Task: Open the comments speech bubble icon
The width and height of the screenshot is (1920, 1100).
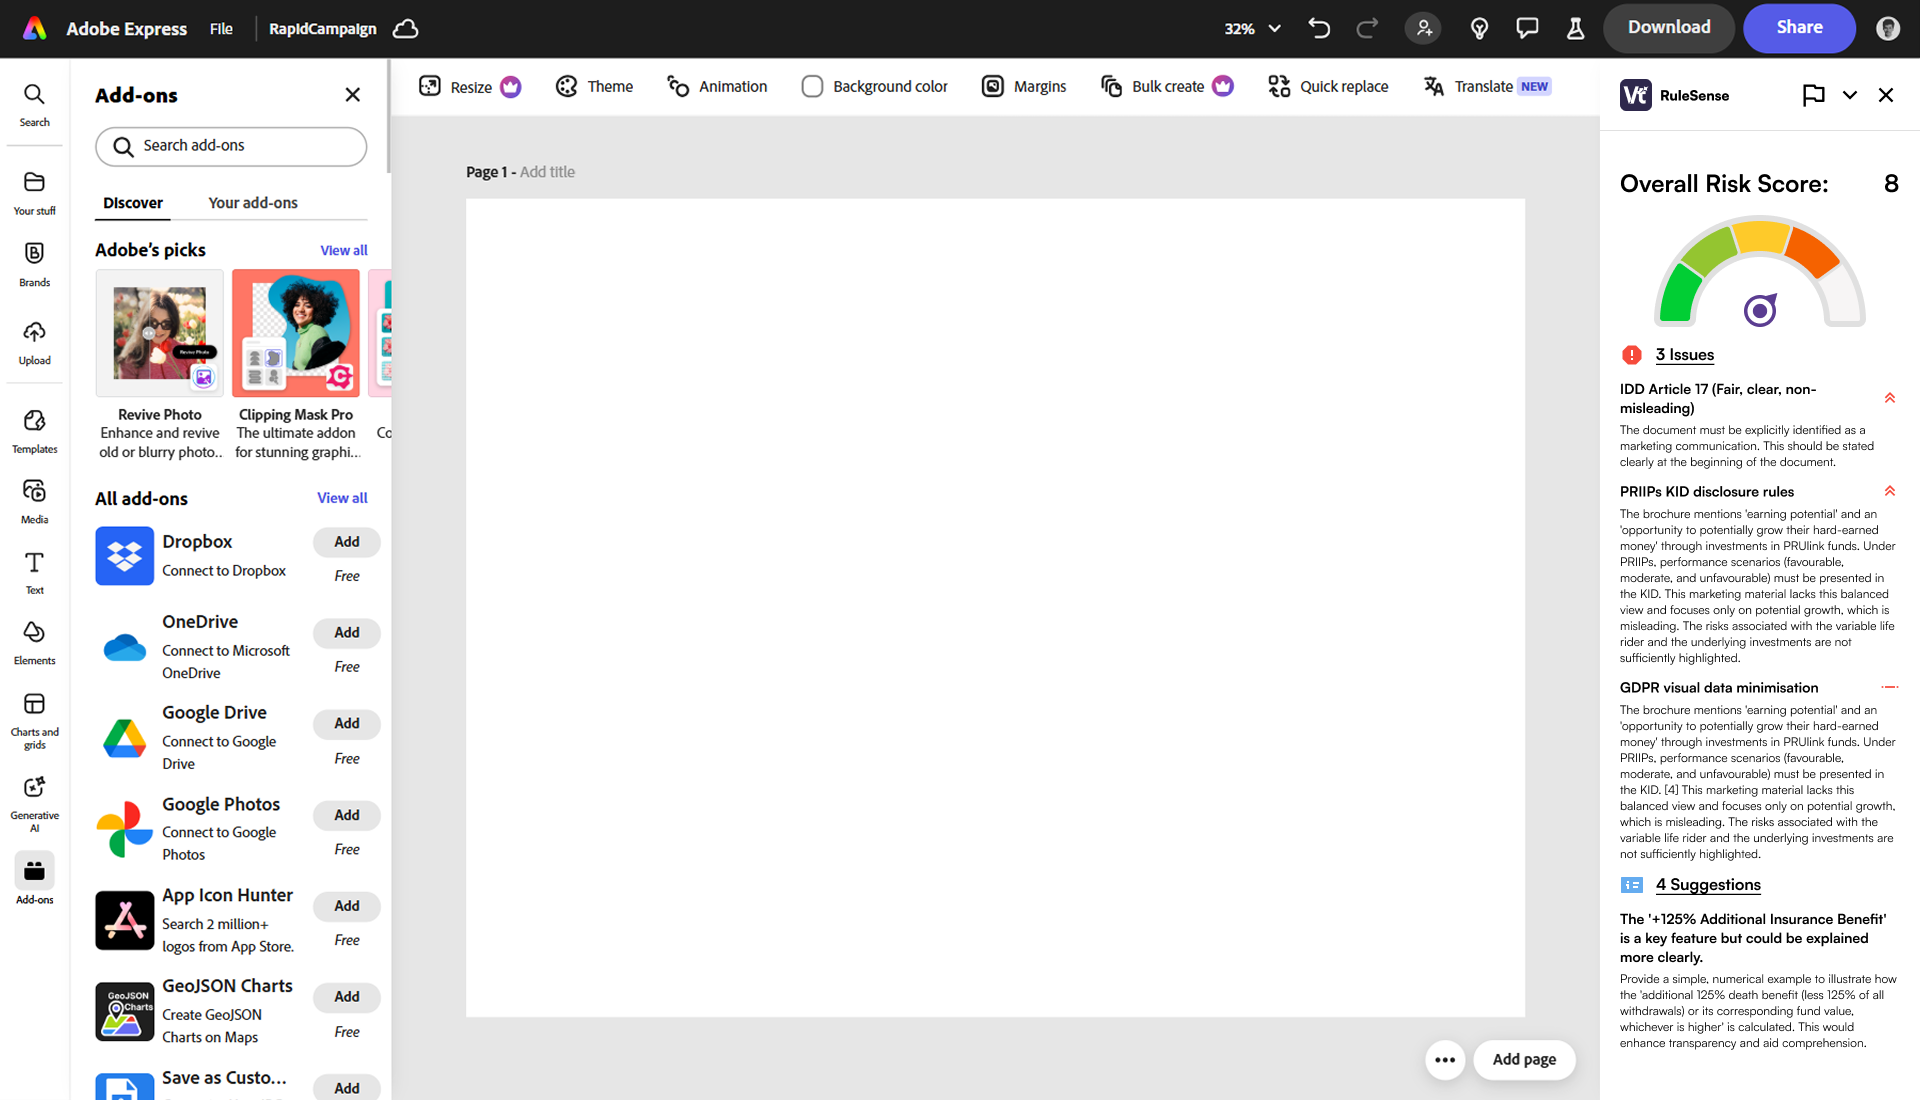Action: click(1527, 28)
